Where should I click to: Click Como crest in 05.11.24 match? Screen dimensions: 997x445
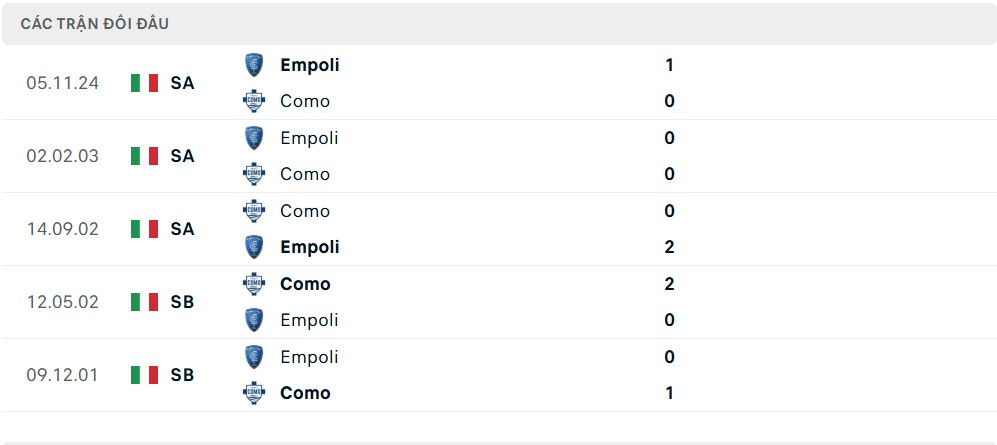(254, 101)
